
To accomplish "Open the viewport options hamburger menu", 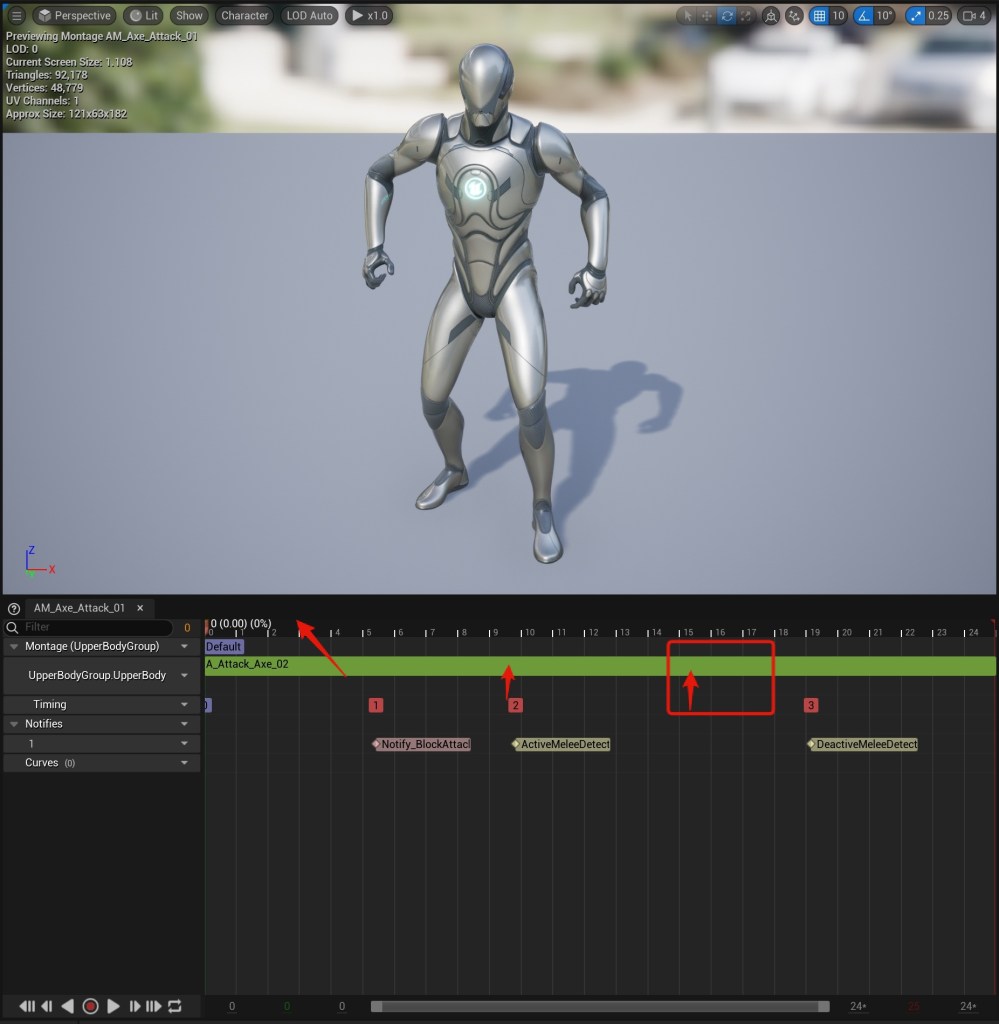I will point(16,16).
